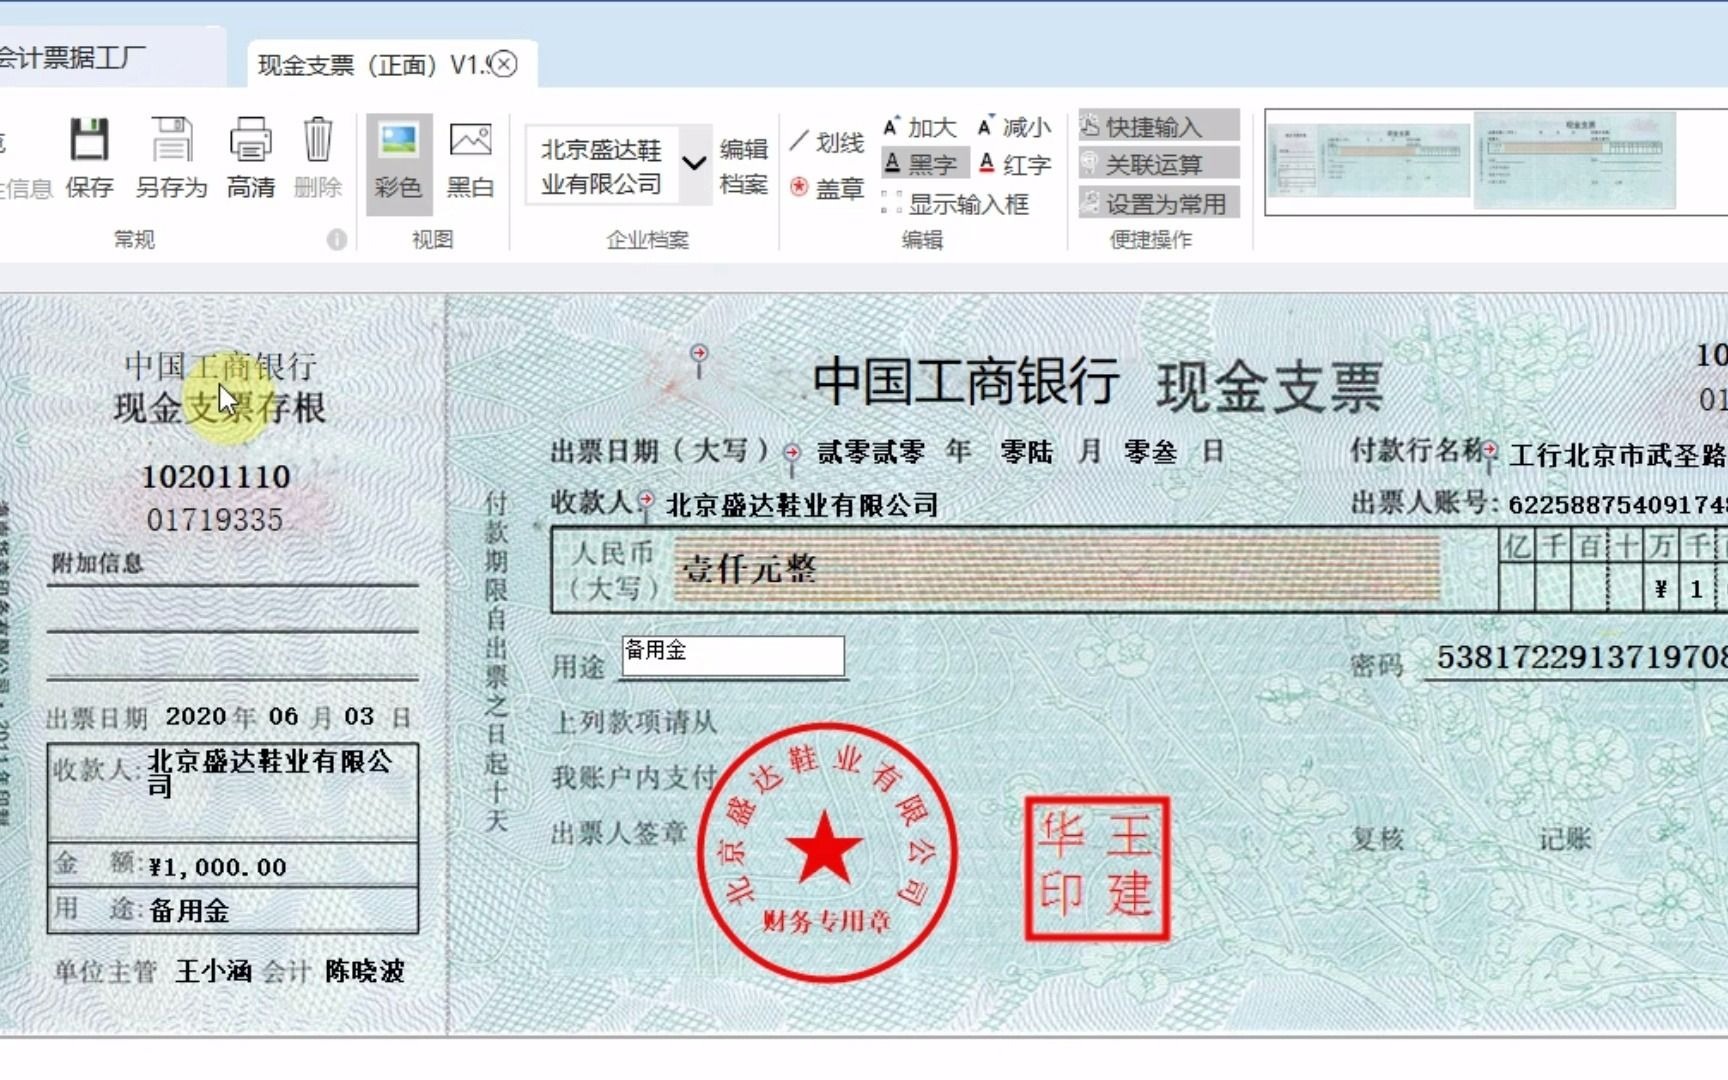Switch to color view (彩色)
Viewport: 1728px width, 1080px height.
point(399,163)
